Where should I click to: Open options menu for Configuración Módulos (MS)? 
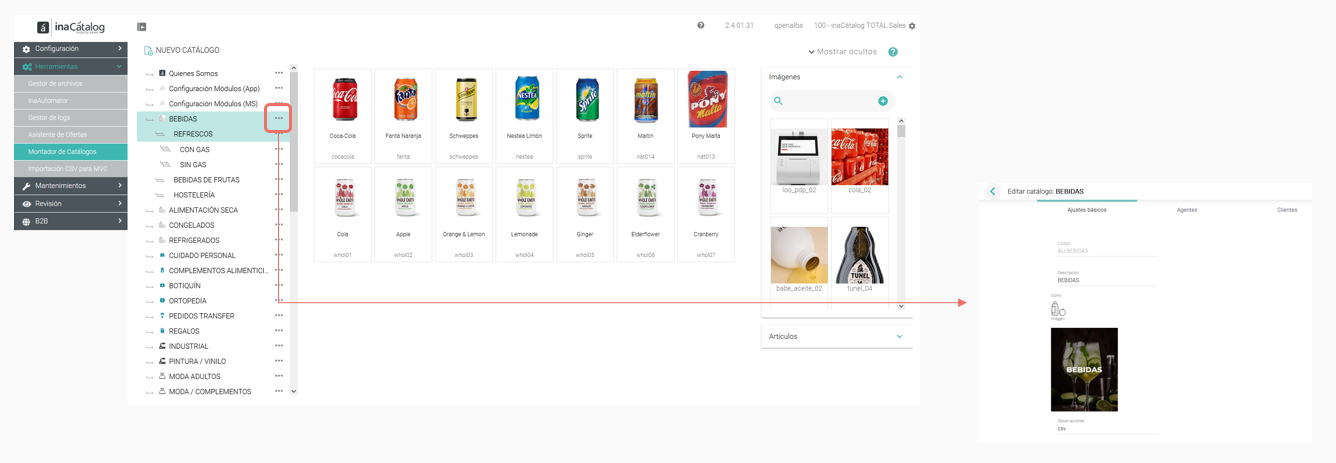coord(279,103)
